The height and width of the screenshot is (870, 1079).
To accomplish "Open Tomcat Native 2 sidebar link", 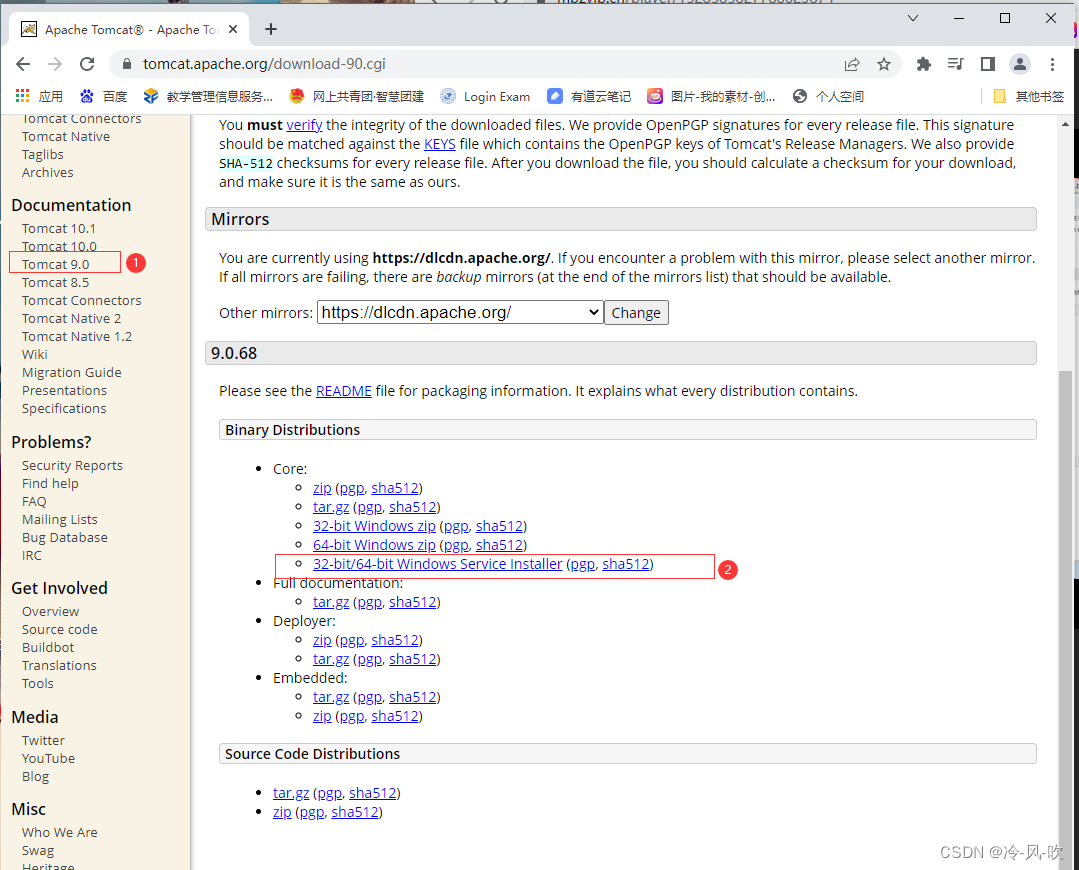I will tap(72, 319).
